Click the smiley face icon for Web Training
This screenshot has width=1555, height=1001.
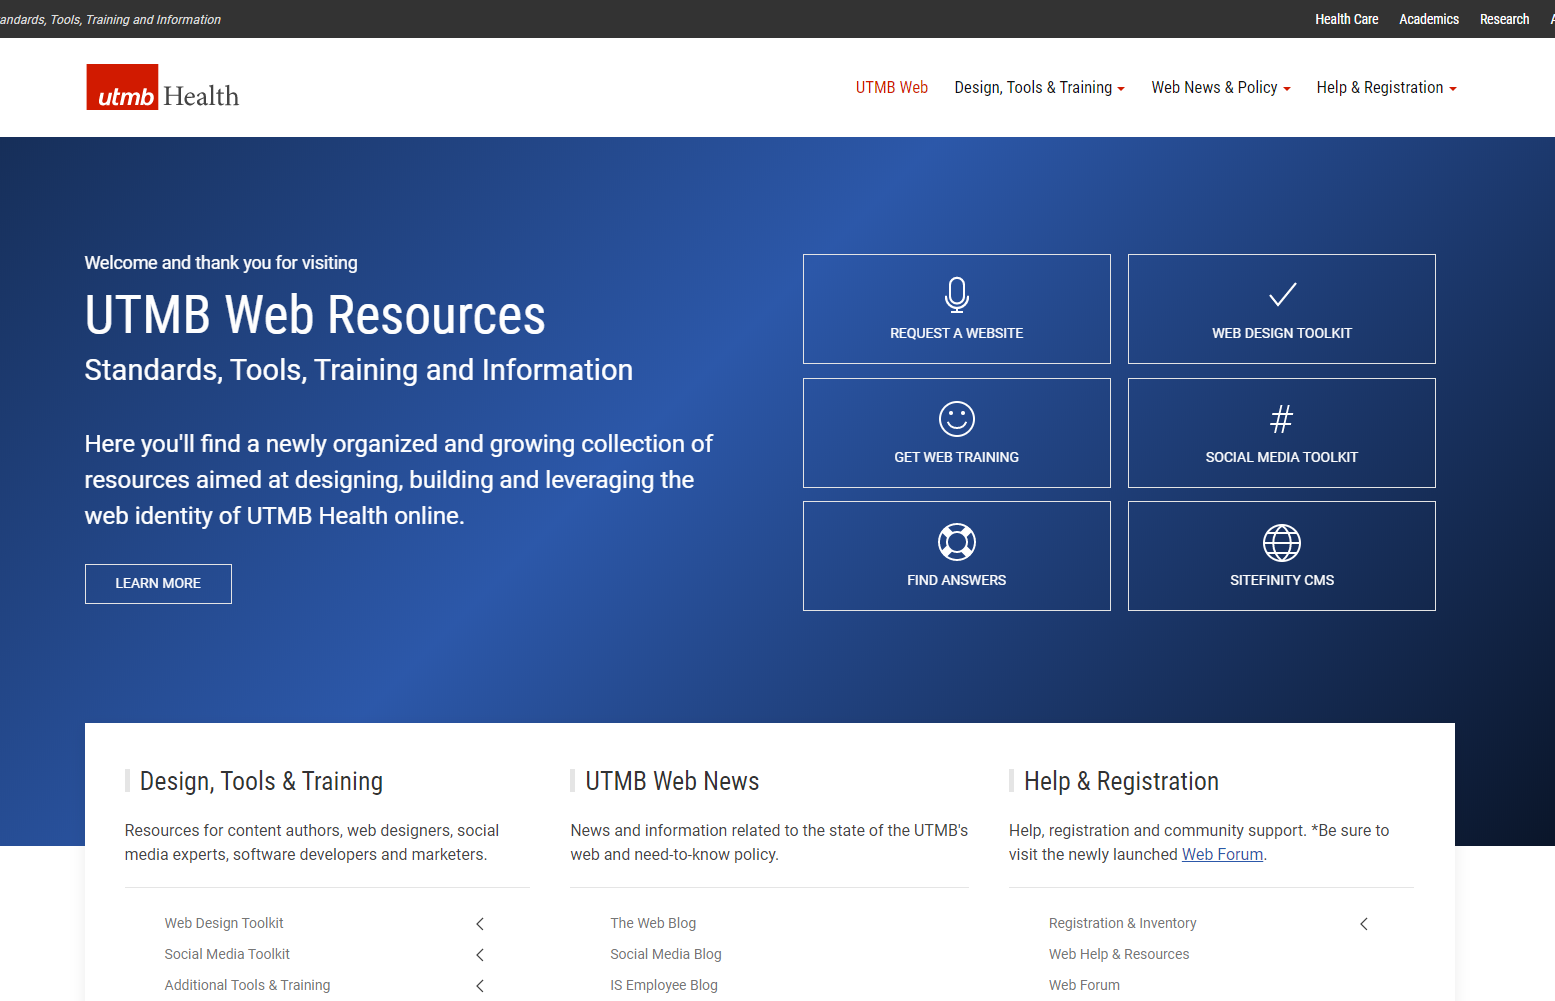point(956,419)
